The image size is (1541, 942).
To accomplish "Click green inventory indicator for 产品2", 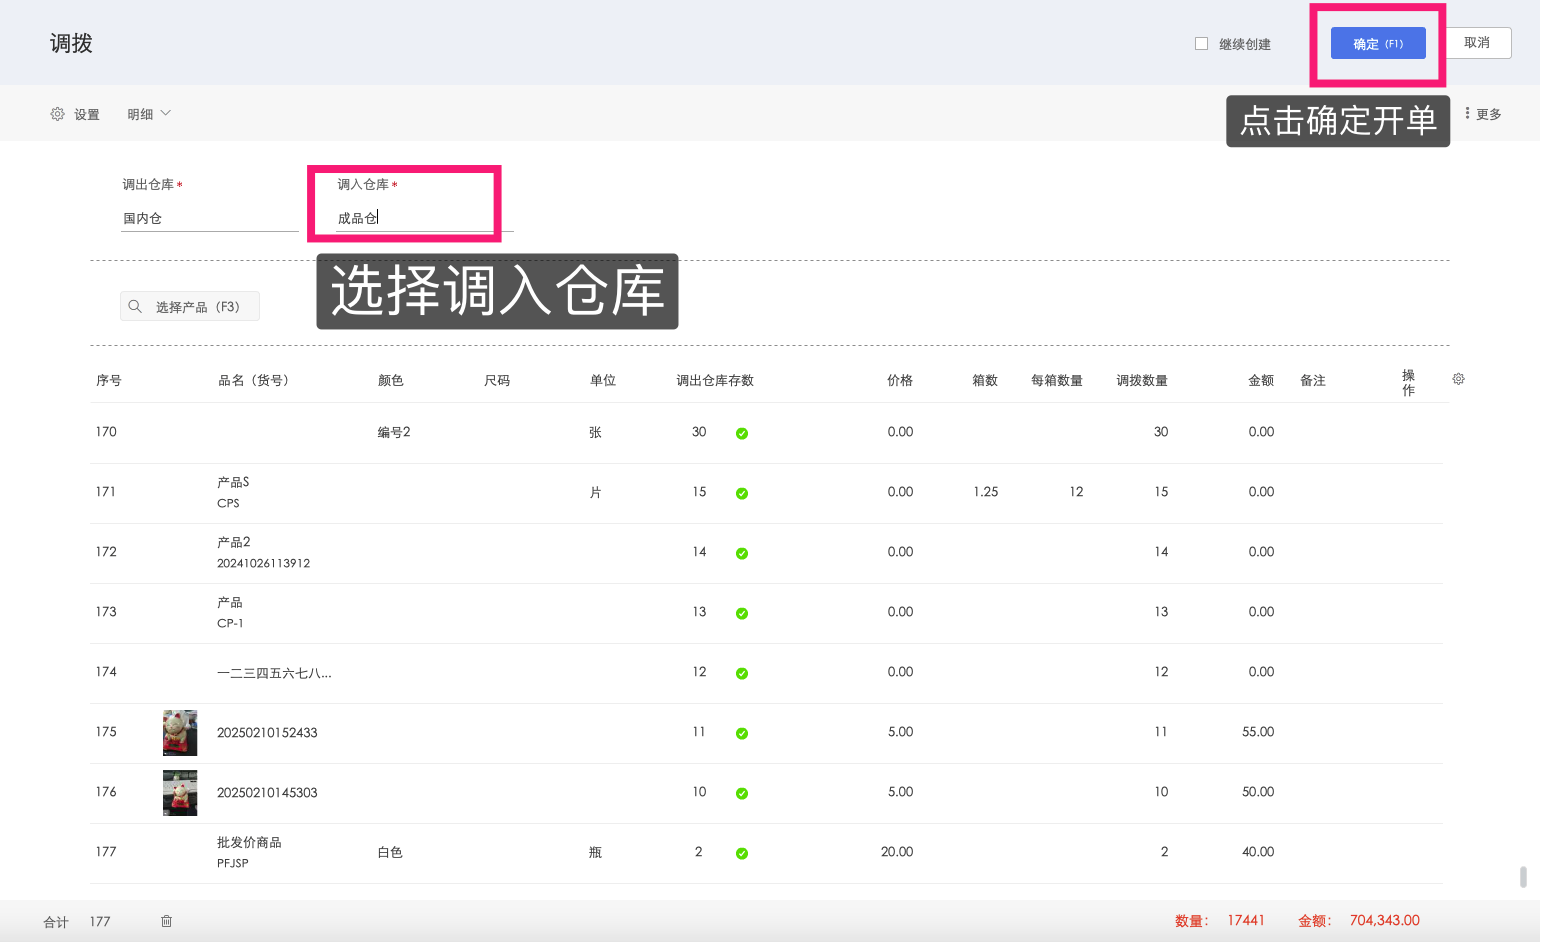I will point(741,552).
